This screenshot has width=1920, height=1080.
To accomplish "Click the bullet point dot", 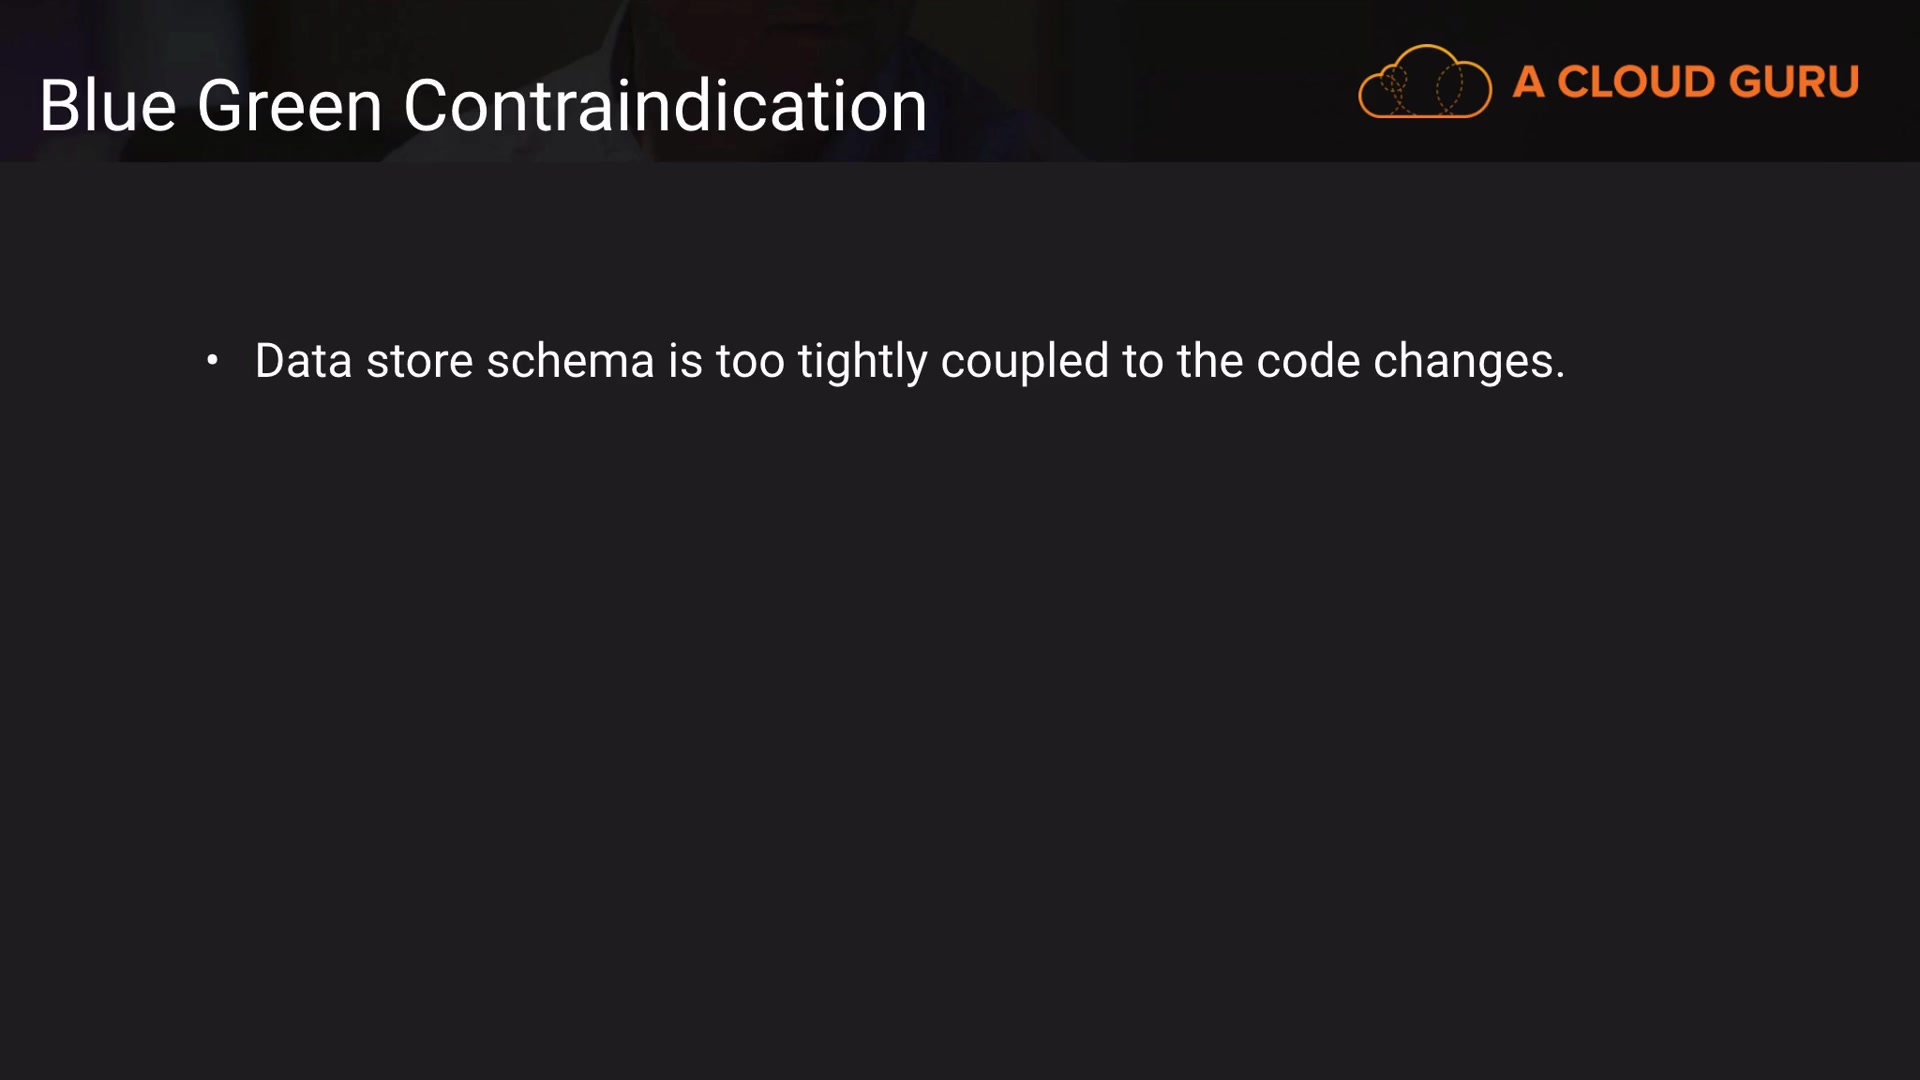I will [212, 360].
